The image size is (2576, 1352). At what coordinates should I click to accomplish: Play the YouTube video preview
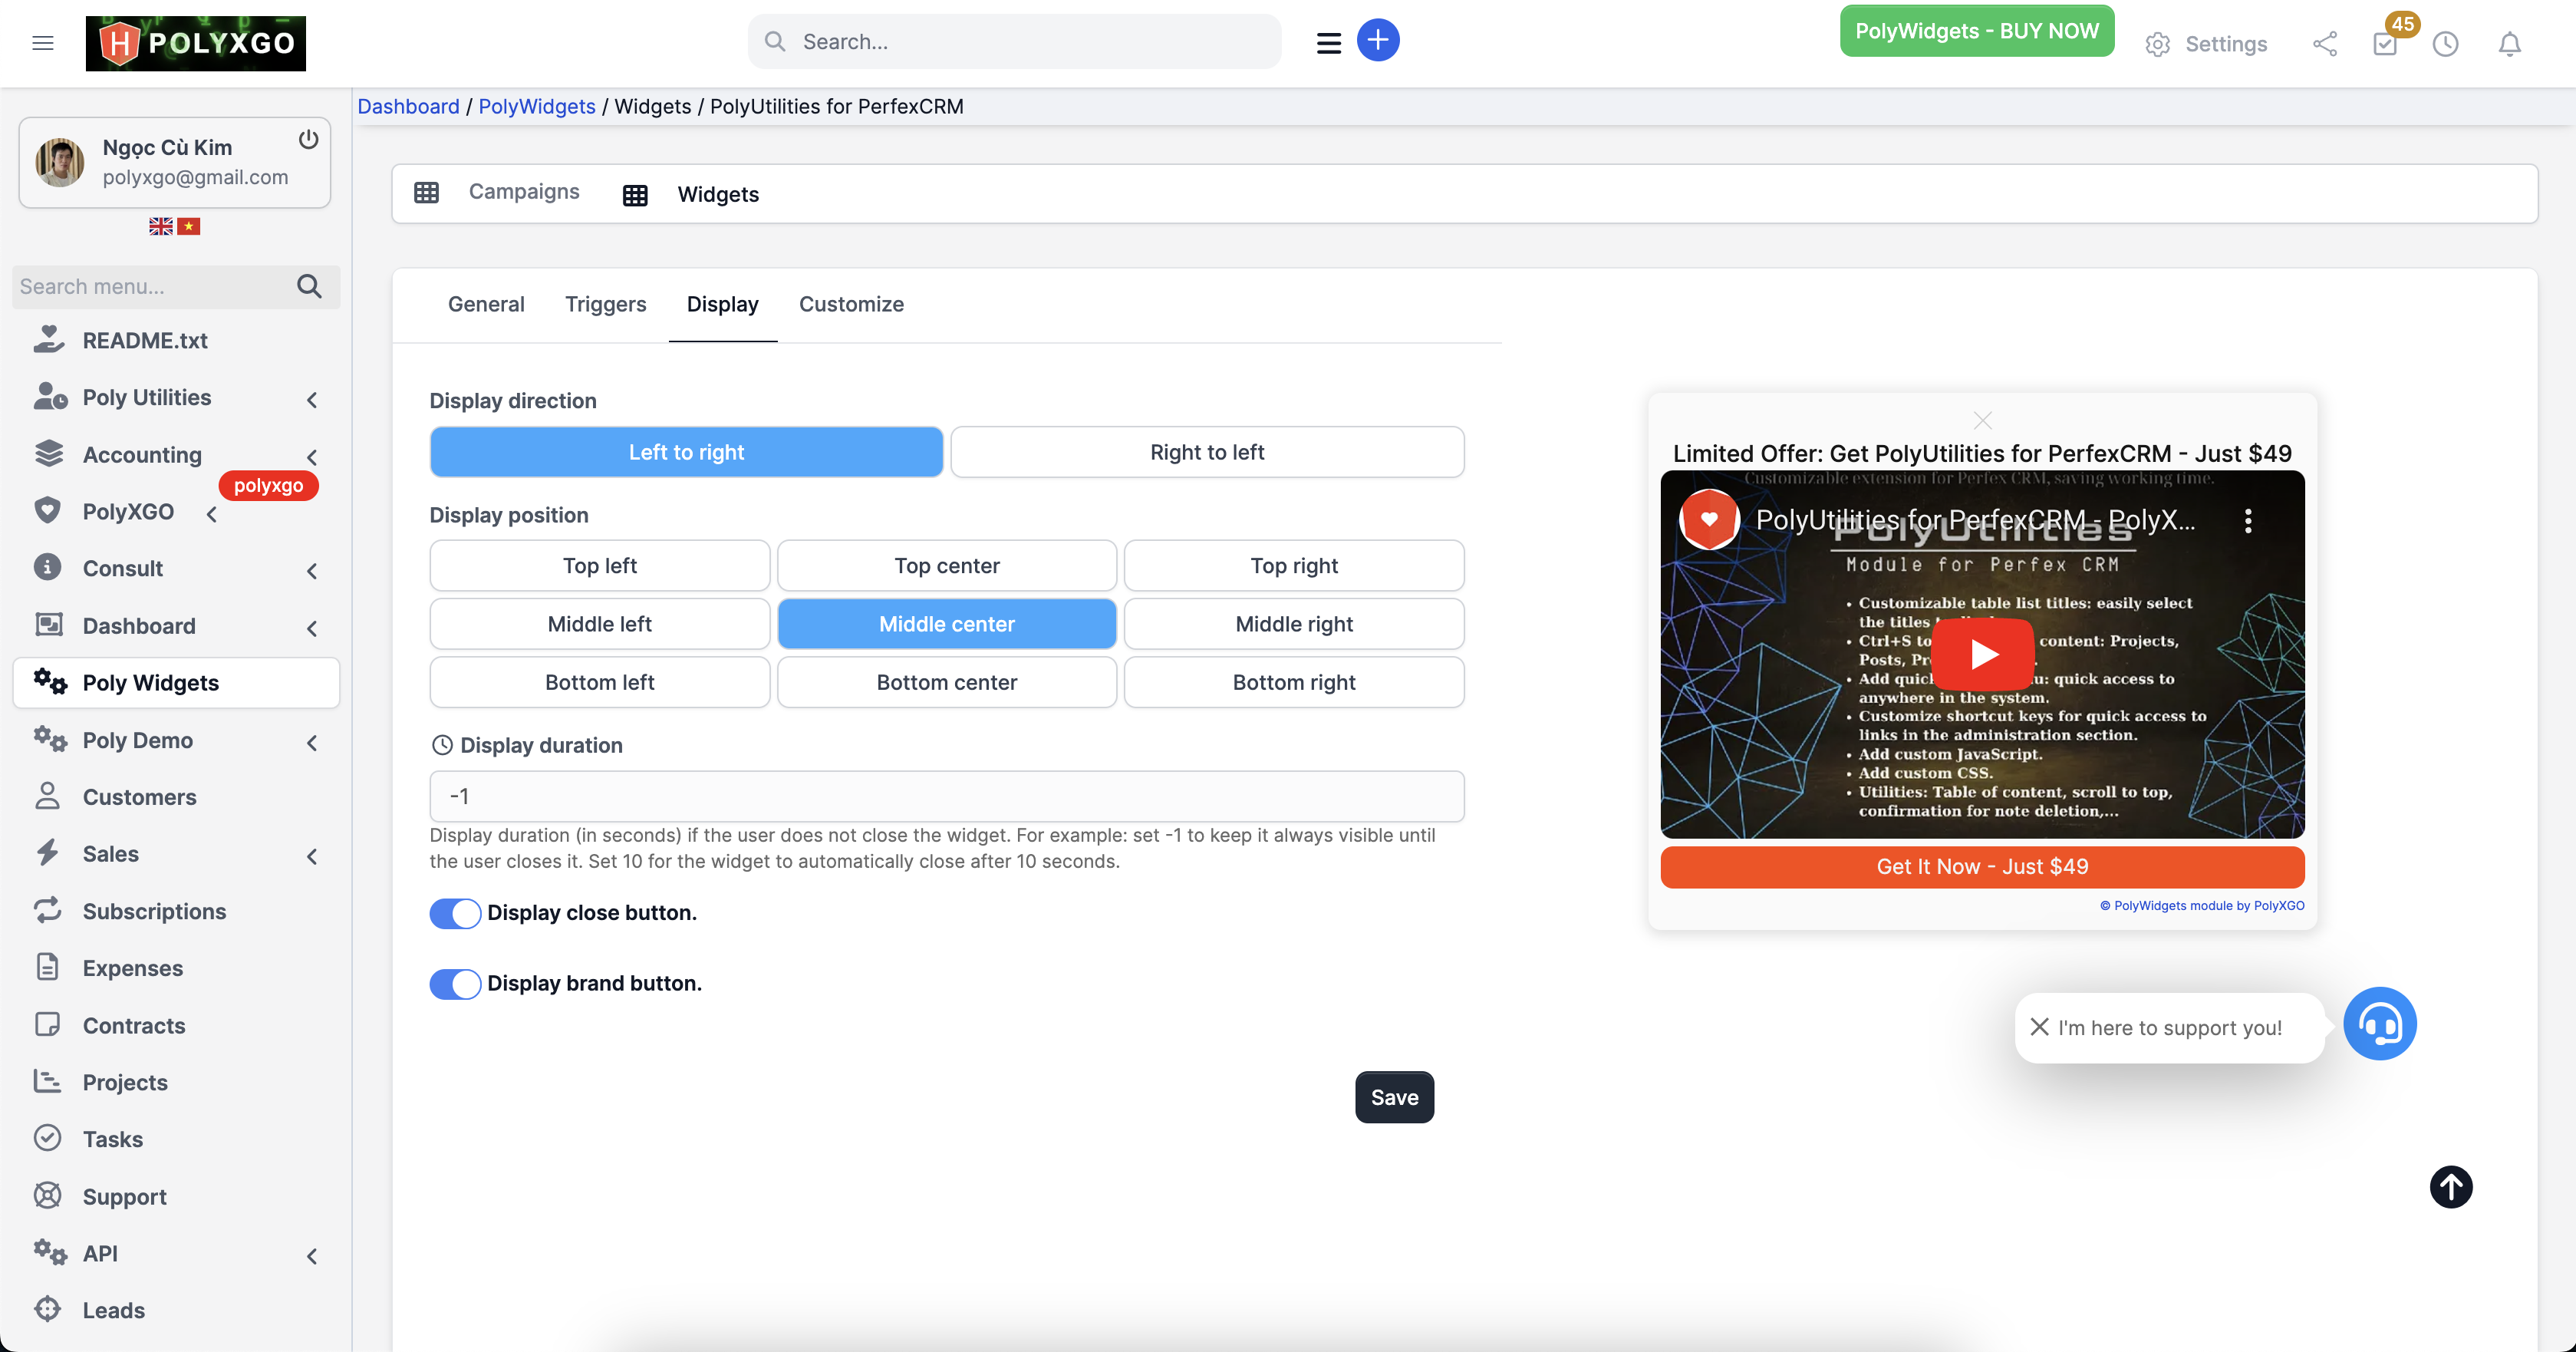(x=1982, y=654)
